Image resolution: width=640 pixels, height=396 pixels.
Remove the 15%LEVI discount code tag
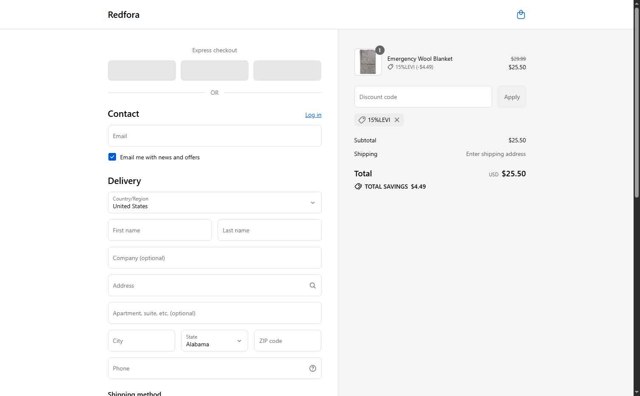click(397, 120)
